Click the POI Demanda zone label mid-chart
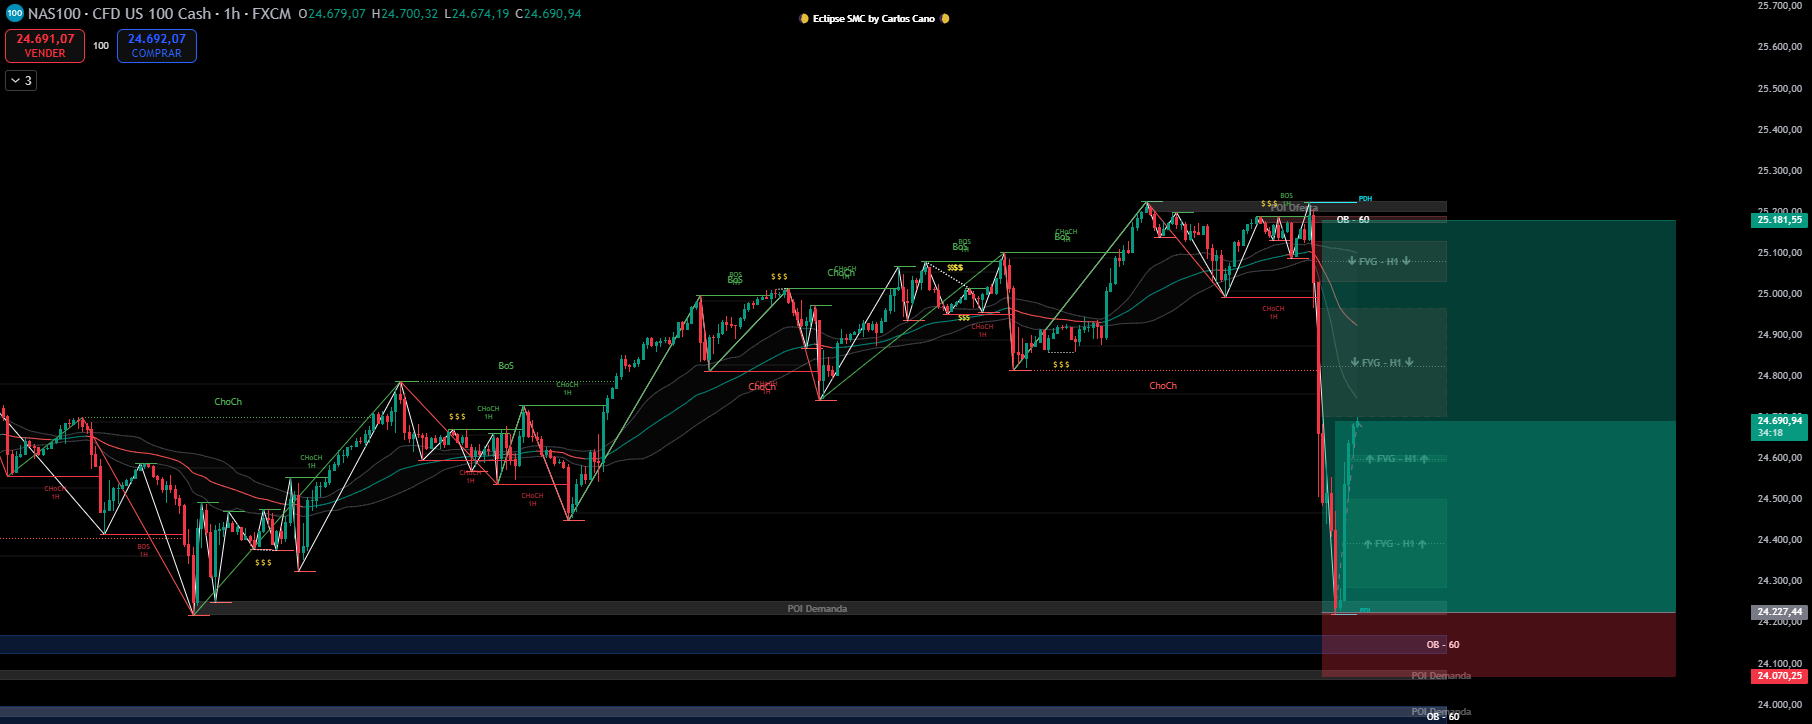 (x=817, y=609)
